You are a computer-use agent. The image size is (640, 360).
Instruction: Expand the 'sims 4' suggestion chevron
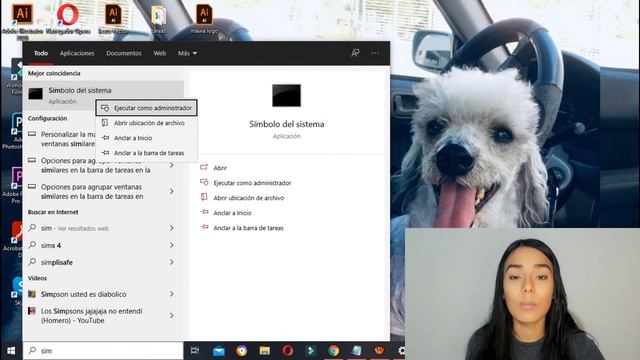tap(172, 245)
